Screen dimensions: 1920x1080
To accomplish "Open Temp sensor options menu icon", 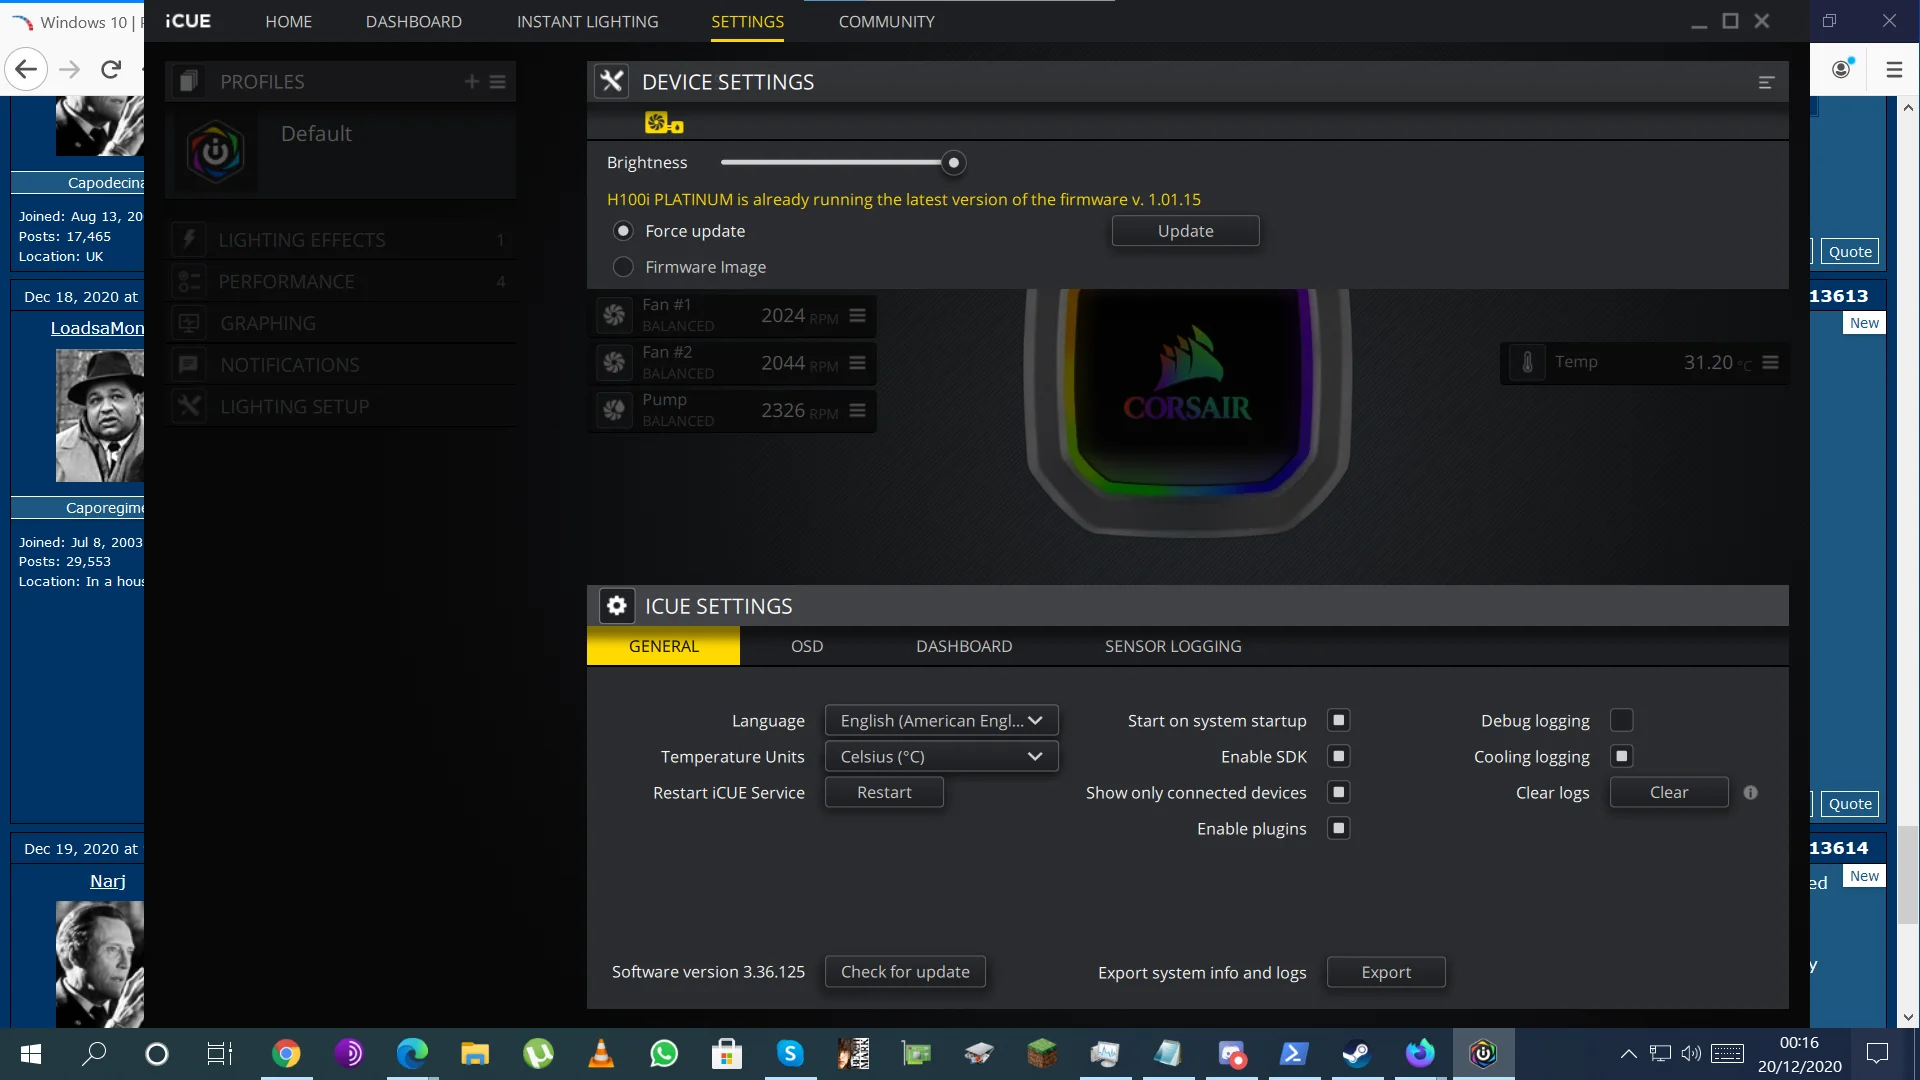I will coord(1770,362).
